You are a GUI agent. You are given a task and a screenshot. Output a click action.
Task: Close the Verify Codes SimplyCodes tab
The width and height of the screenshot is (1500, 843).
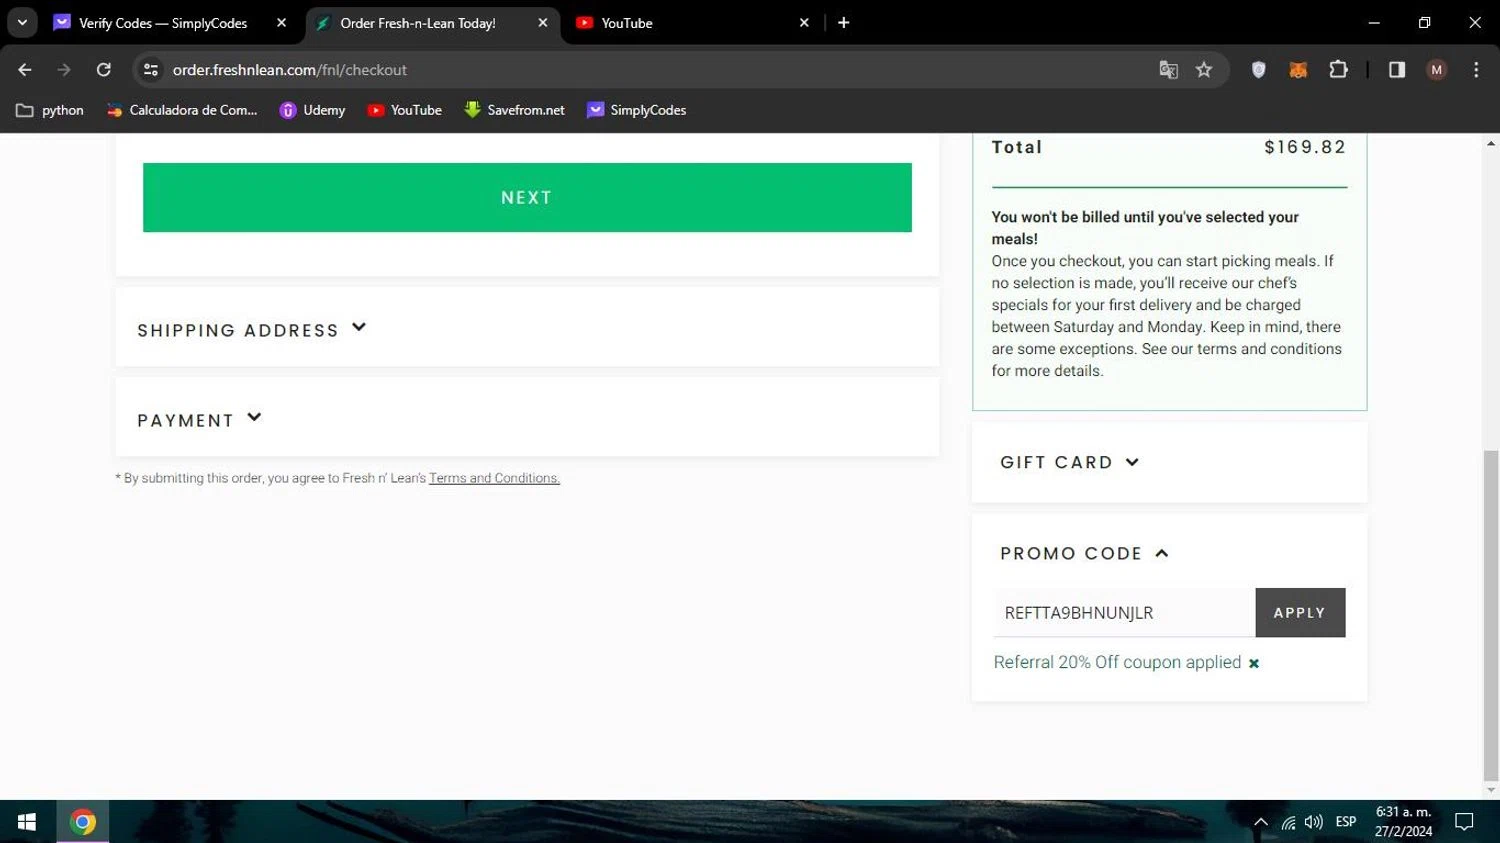tap(281, 23)
